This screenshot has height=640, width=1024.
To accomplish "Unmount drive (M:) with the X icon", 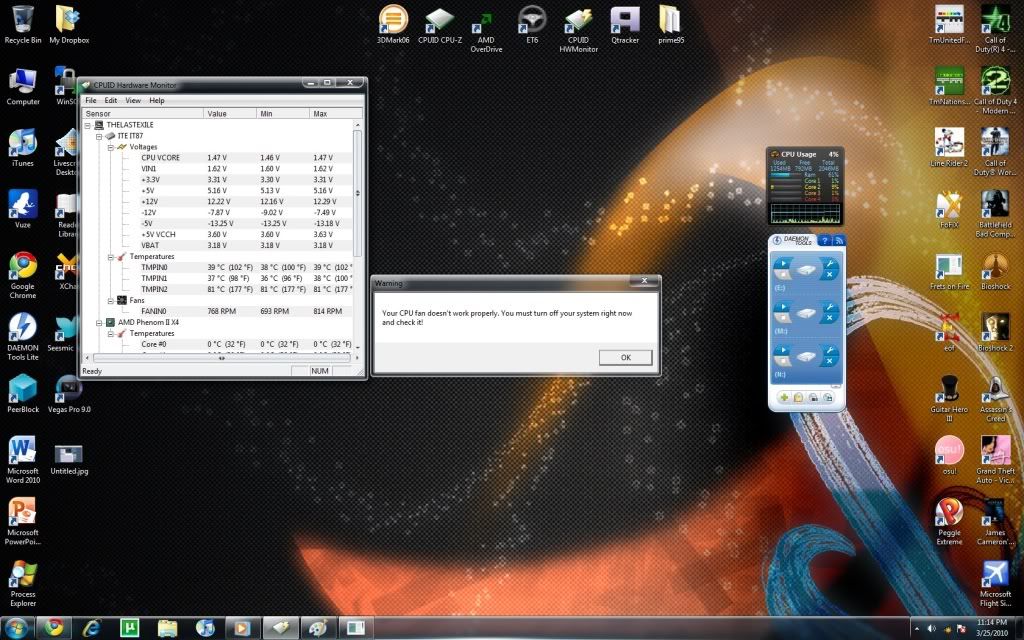I will 829,317.
